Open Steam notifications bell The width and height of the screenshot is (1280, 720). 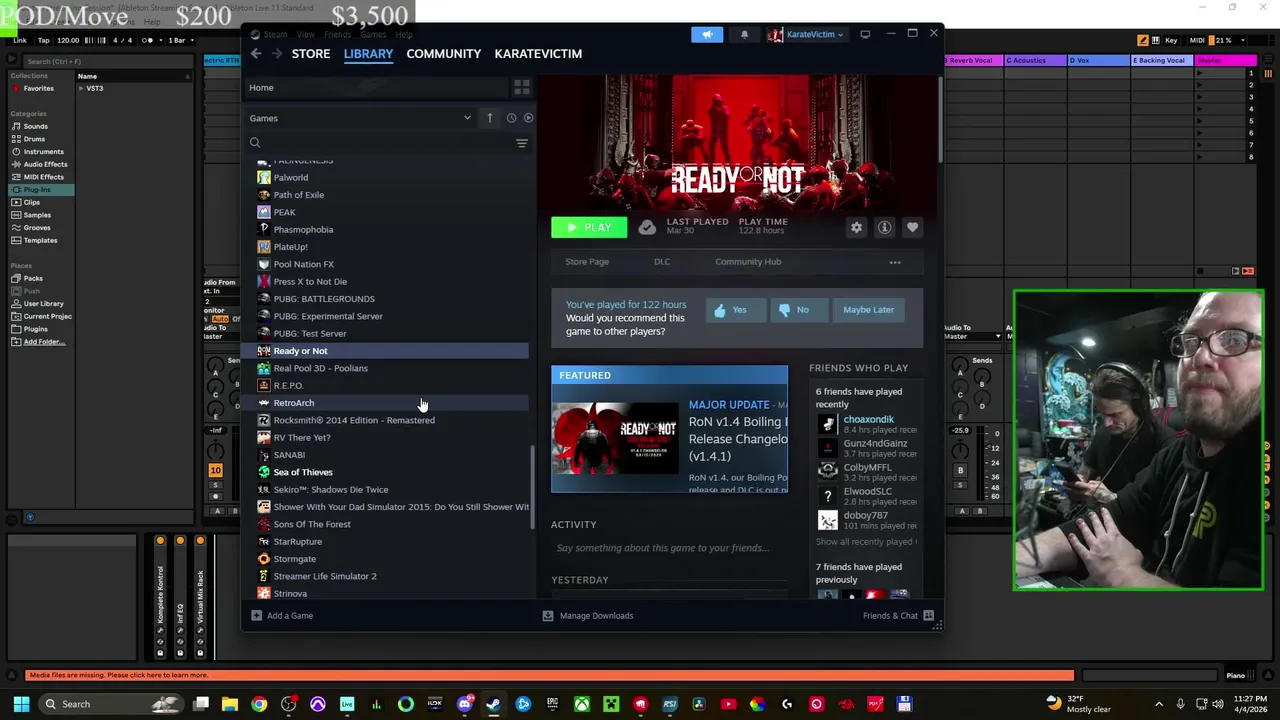pyautogui.click(x=744, y=34)
